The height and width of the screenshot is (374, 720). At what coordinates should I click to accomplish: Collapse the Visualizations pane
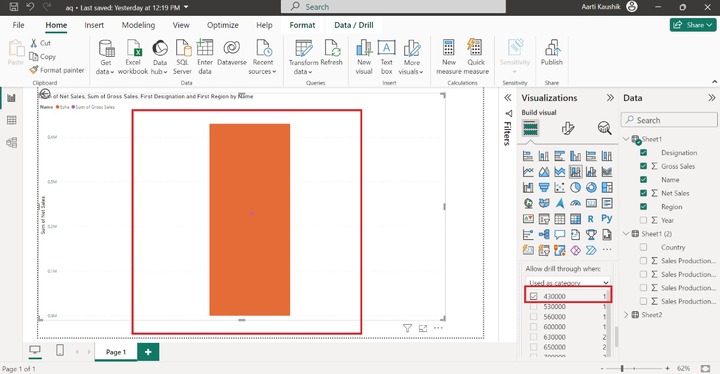[x=610, y=98]
